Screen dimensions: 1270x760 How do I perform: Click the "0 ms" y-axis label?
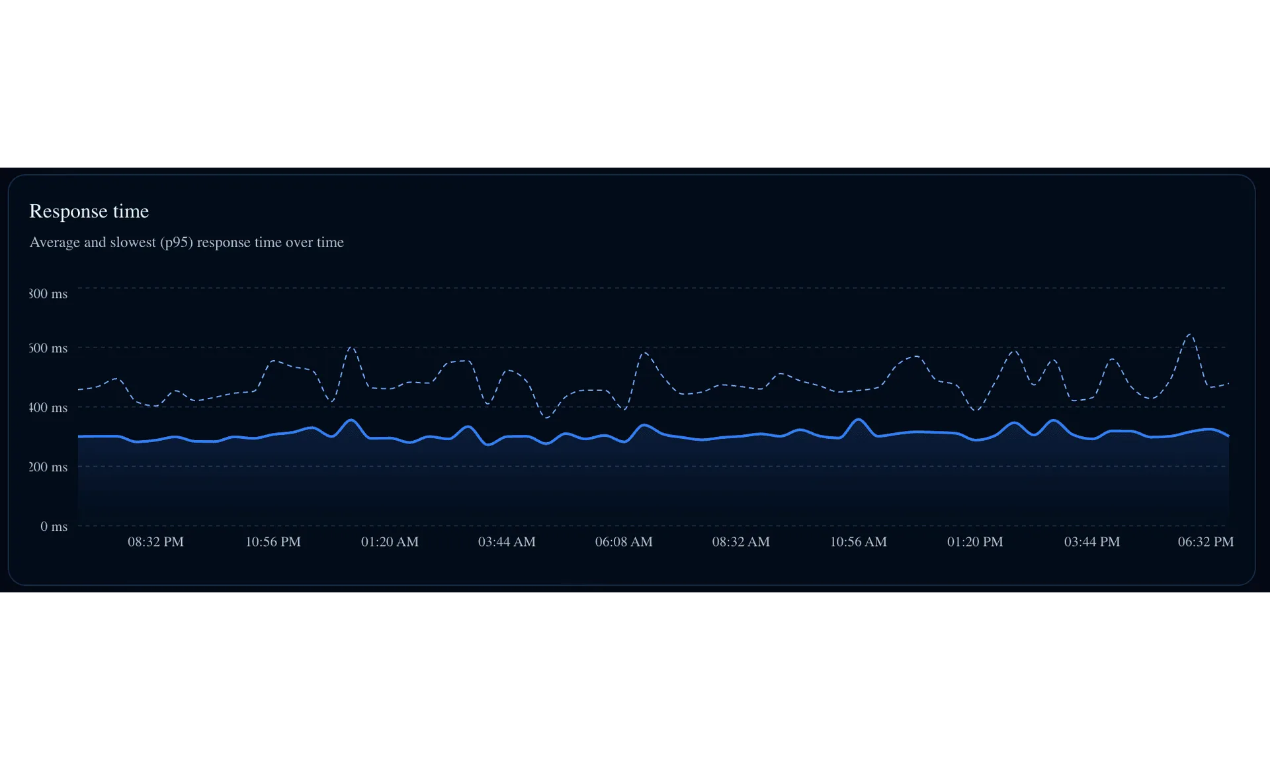tap(54, 526)
